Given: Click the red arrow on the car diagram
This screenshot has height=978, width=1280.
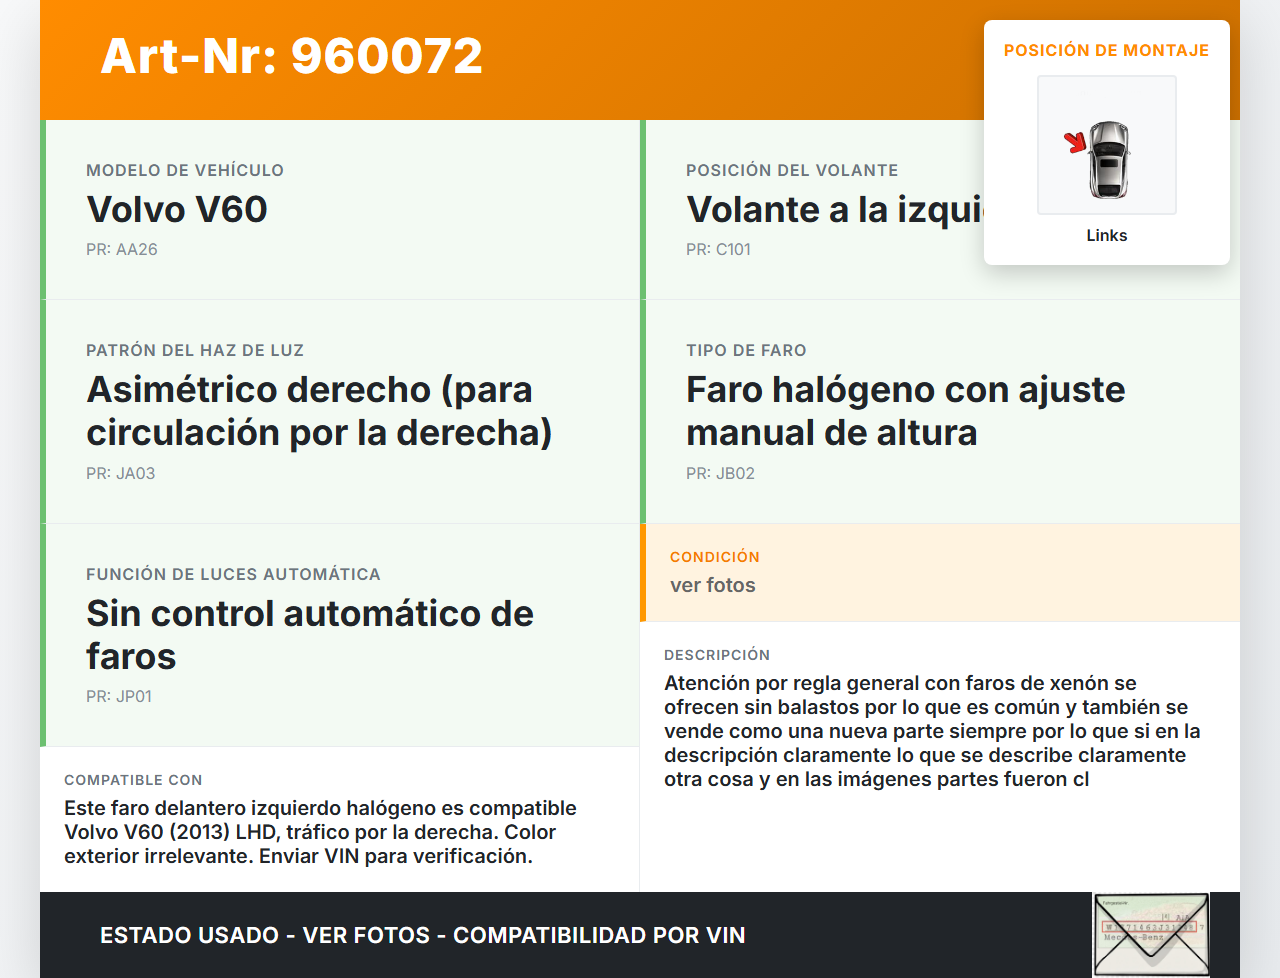Looking at the screenshot, I should [x=1075, y=142].
